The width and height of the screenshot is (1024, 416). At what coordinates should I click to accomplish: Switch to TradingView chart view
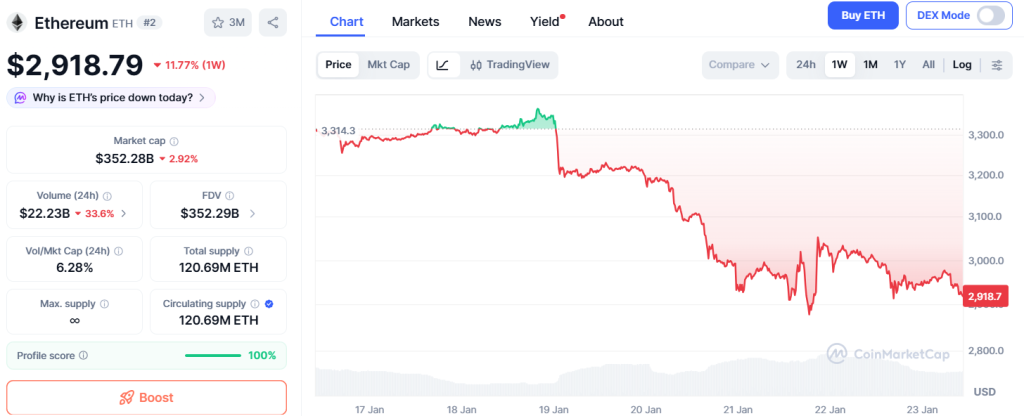tap(510, 65)
